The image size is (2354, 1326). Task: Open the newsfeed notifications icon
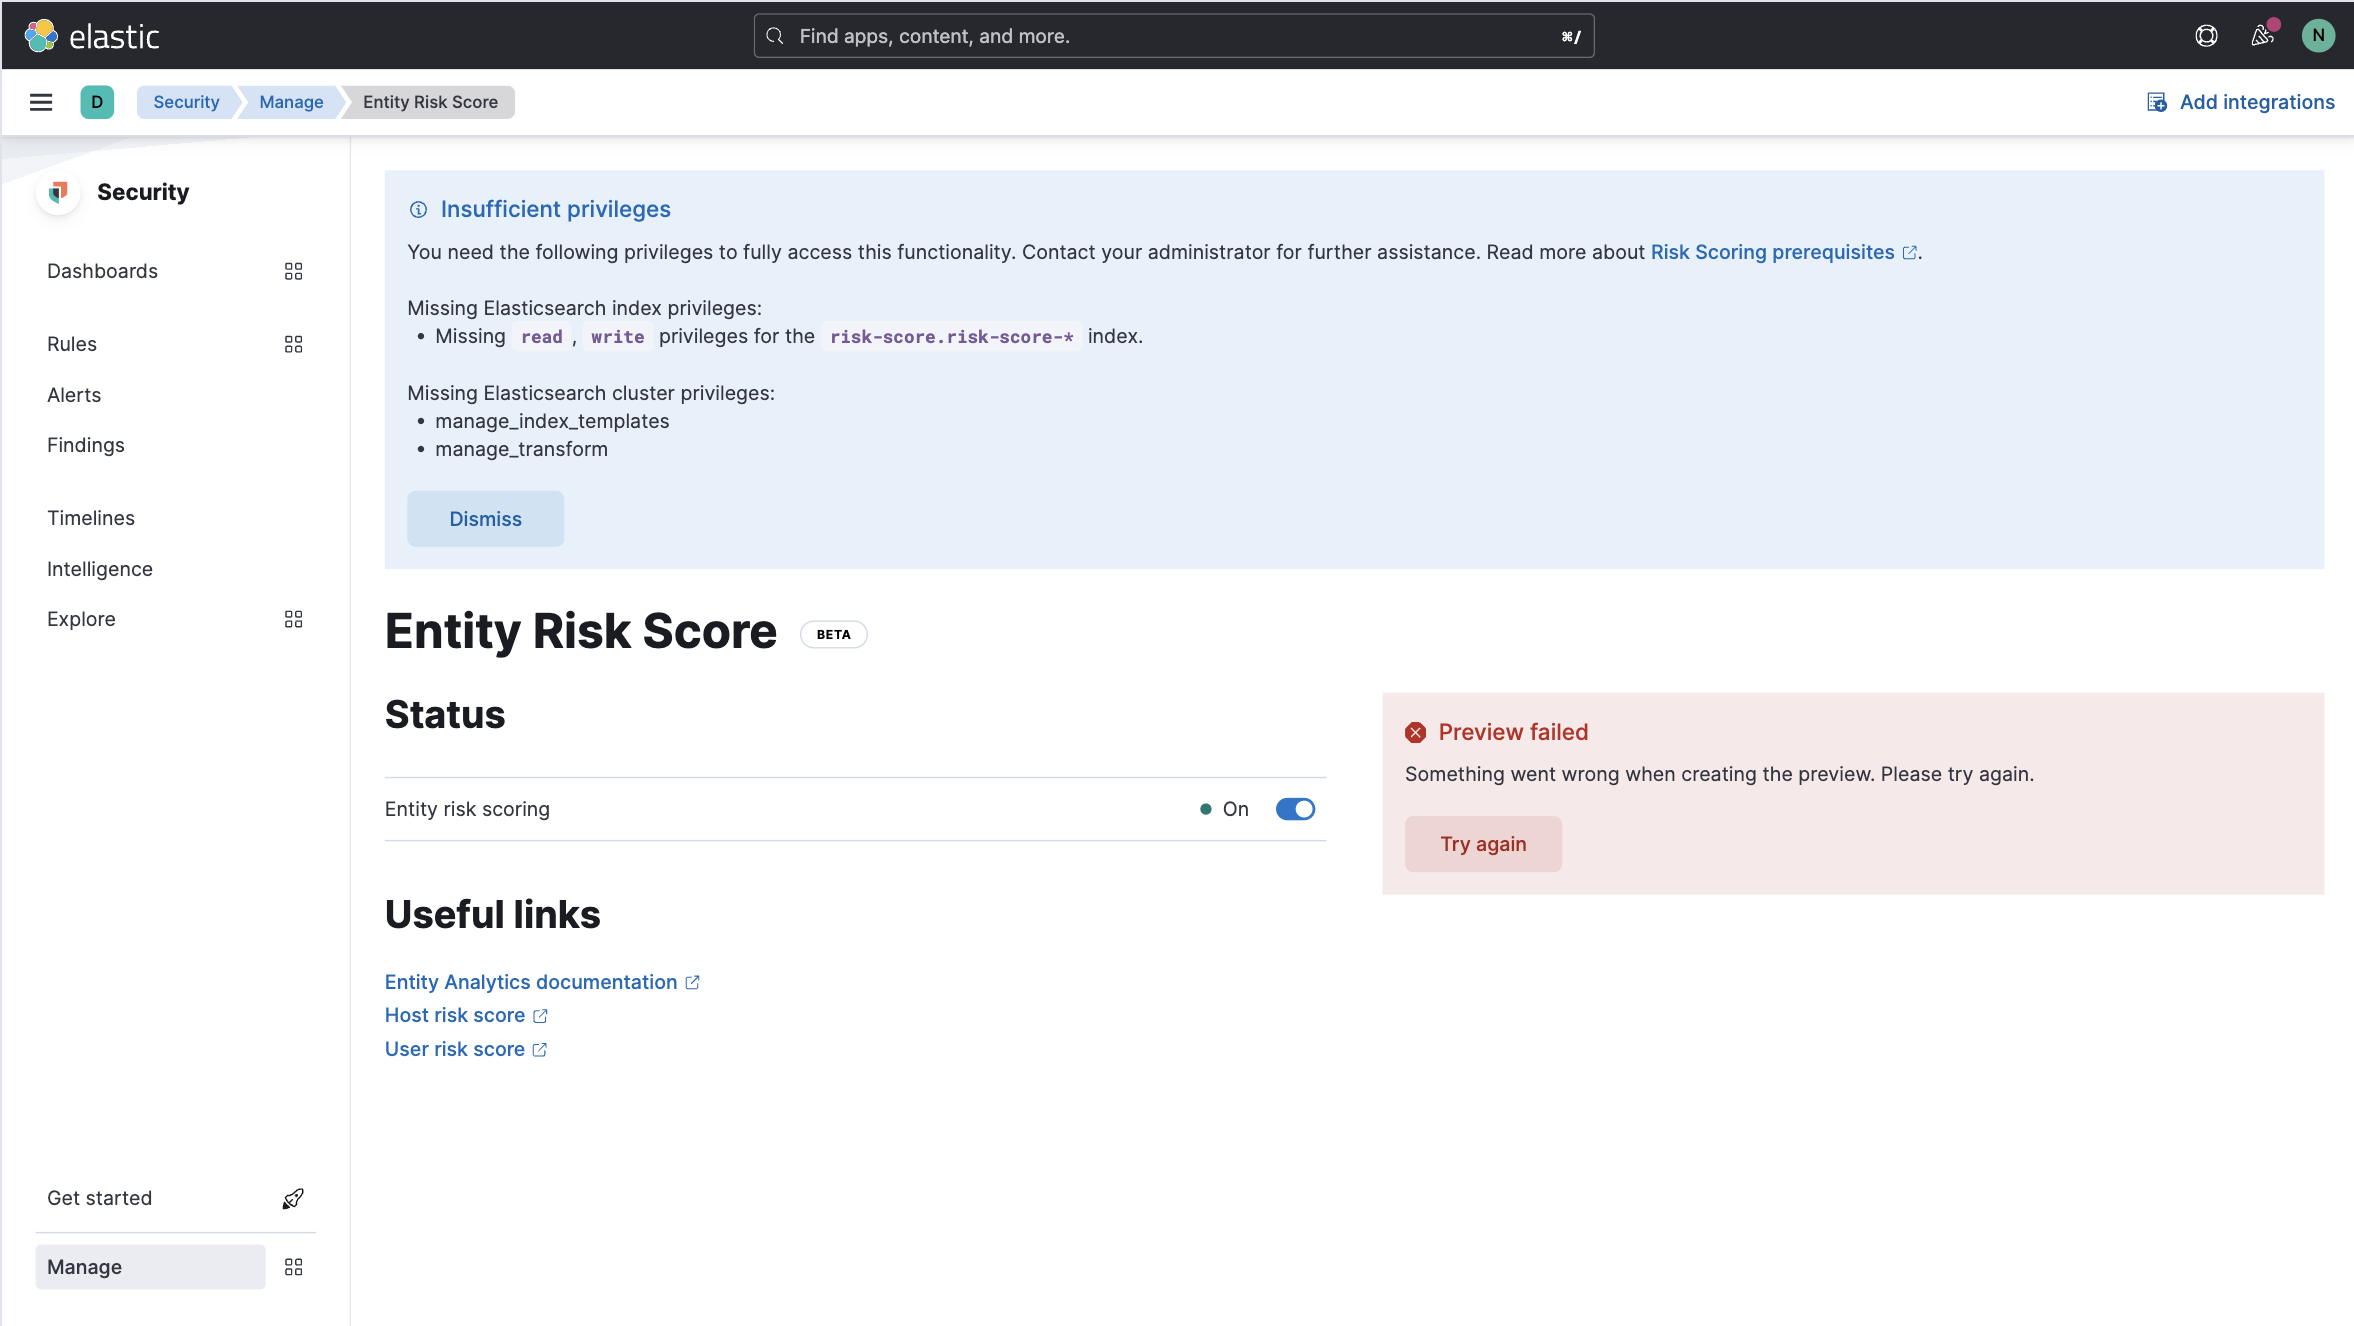pos(2262,36)
